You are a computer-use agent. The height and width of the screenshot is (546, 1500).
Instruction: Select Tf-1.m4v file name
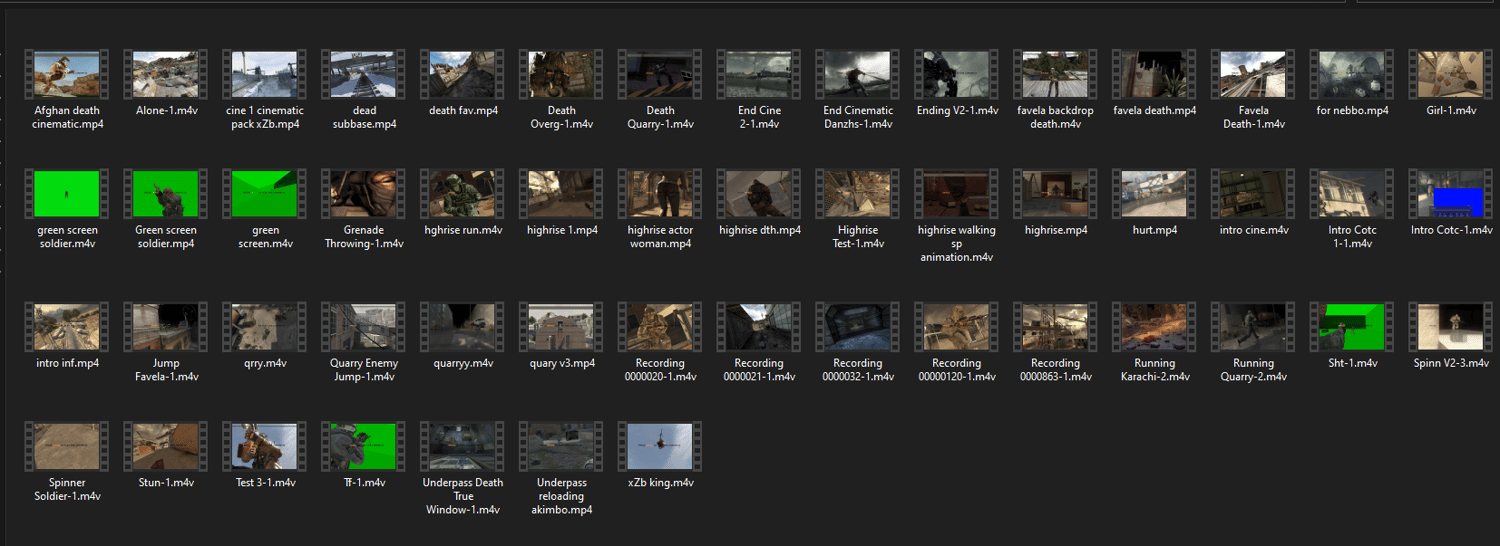coord(364,482)
